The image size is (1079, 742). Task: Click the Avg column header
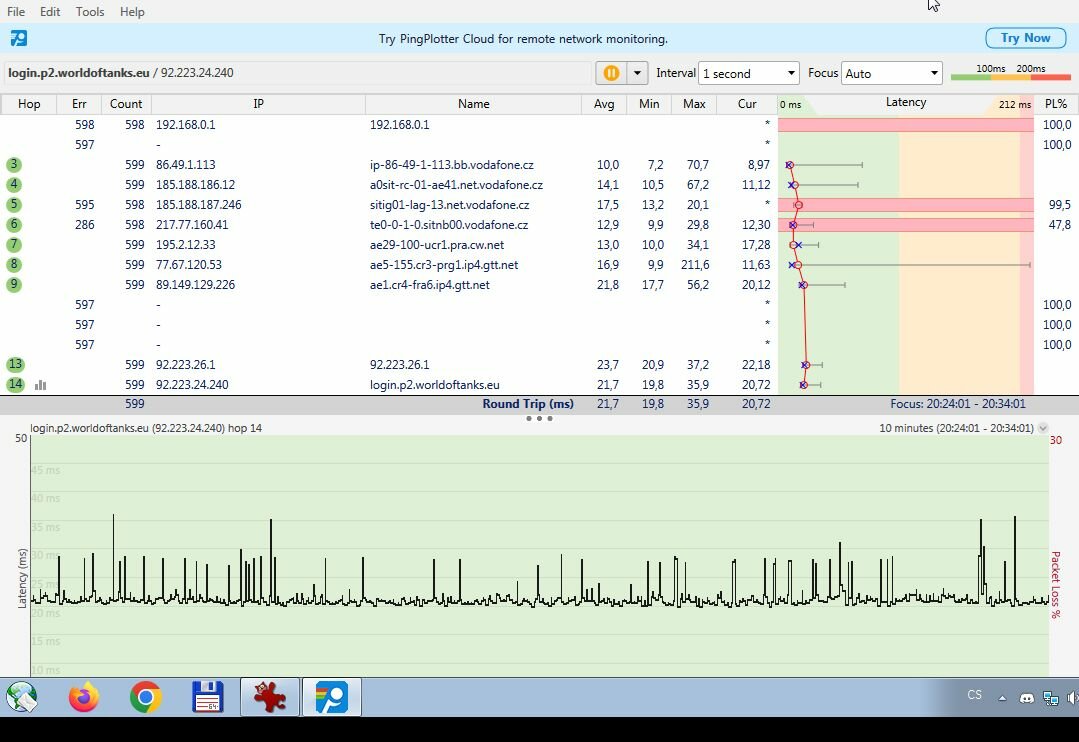[x=604, y=104]
